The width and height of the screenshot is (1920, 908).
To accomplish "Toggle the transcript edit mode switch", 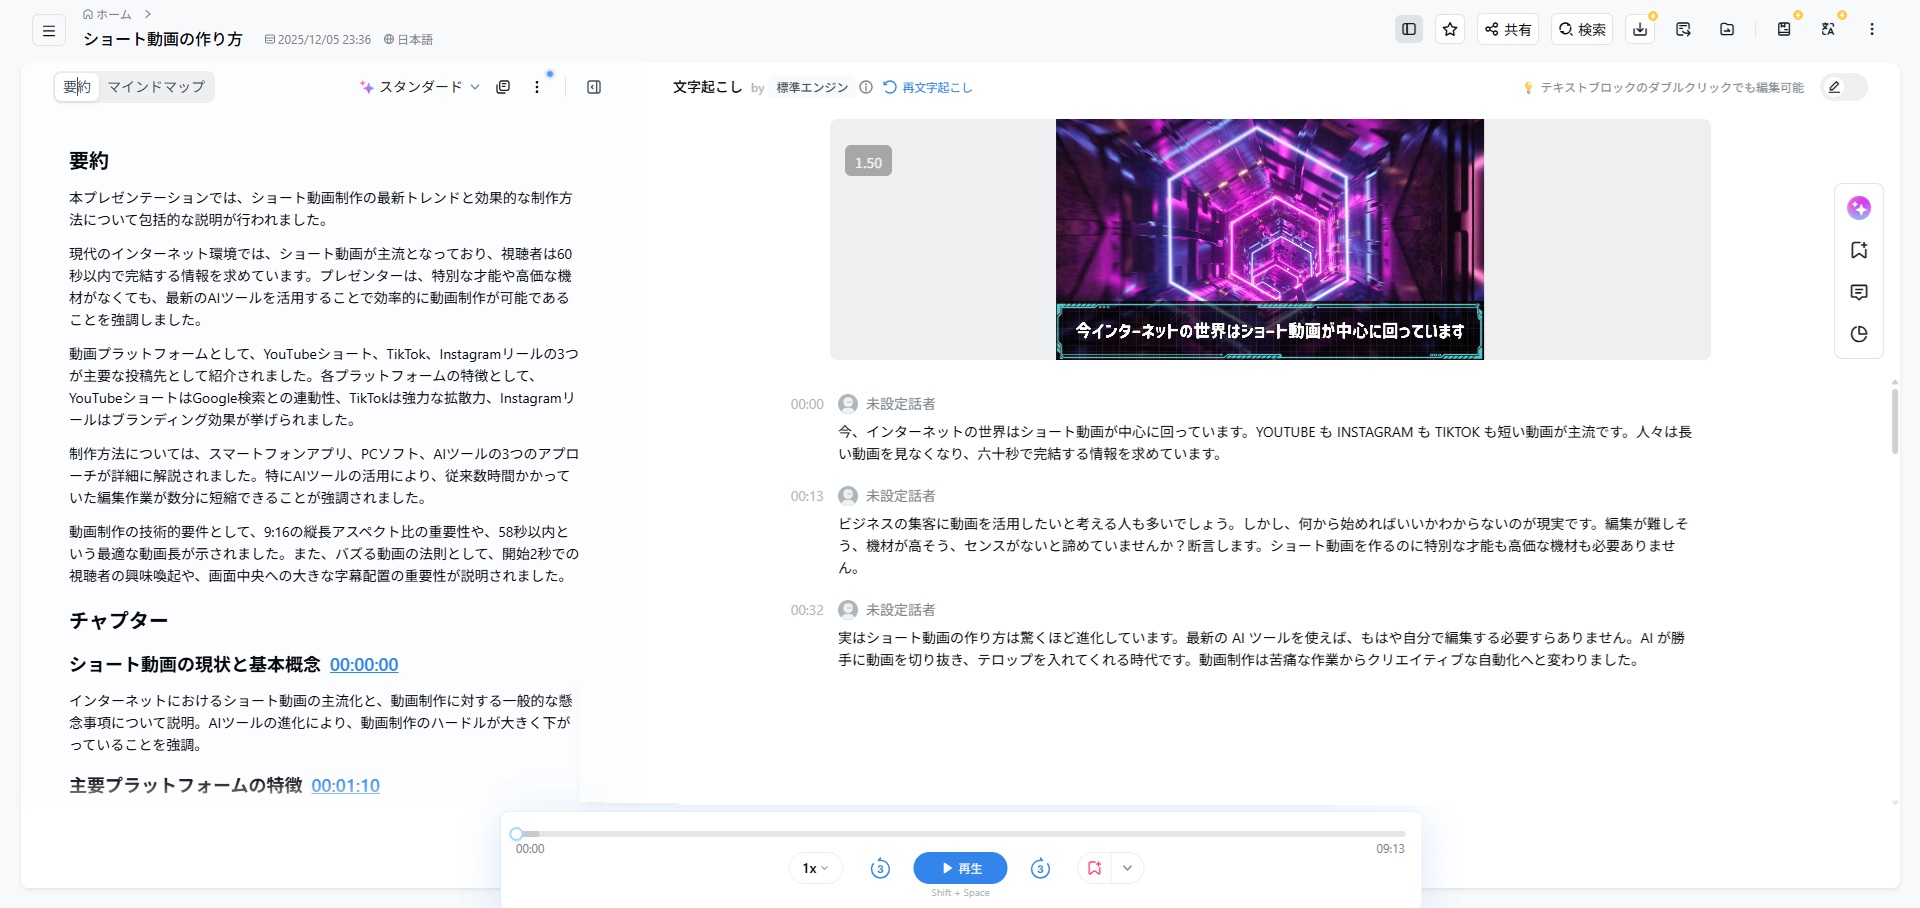I will (x=1843, y=87).
